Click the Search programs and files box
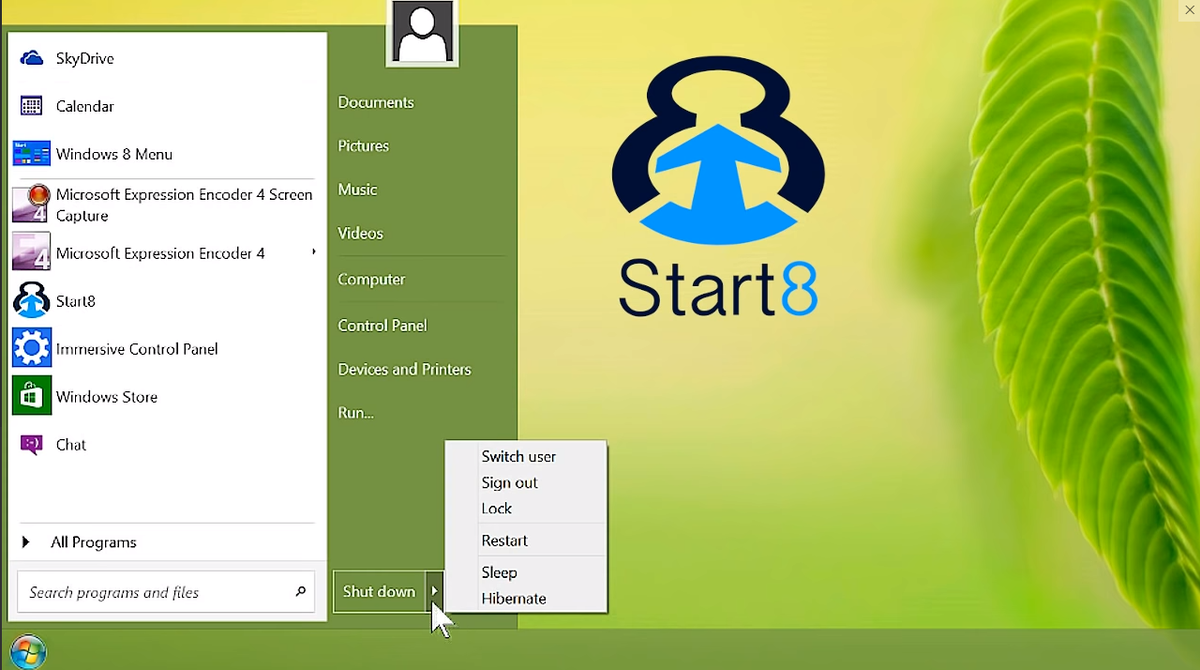 pos(166,592)
